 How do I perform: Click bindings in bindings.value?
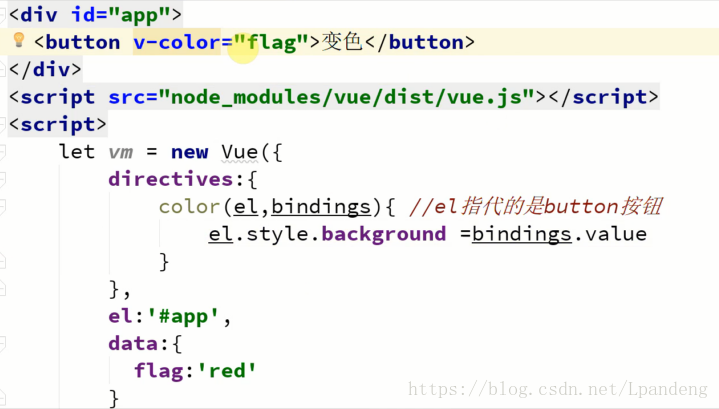click(x=521, y=235)
